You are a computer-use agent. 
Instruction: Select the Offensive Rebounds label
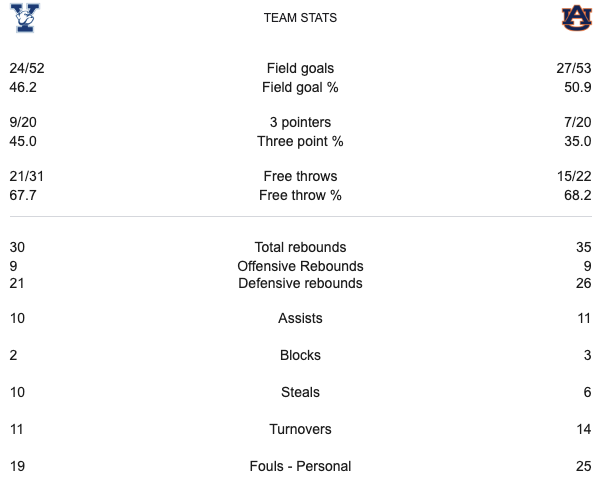pos(300,266)
